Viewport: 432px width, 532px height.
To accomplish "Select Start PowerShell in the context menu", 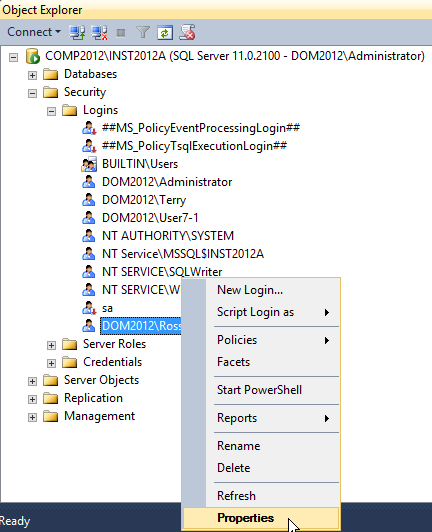I will (x=261, y=390).
